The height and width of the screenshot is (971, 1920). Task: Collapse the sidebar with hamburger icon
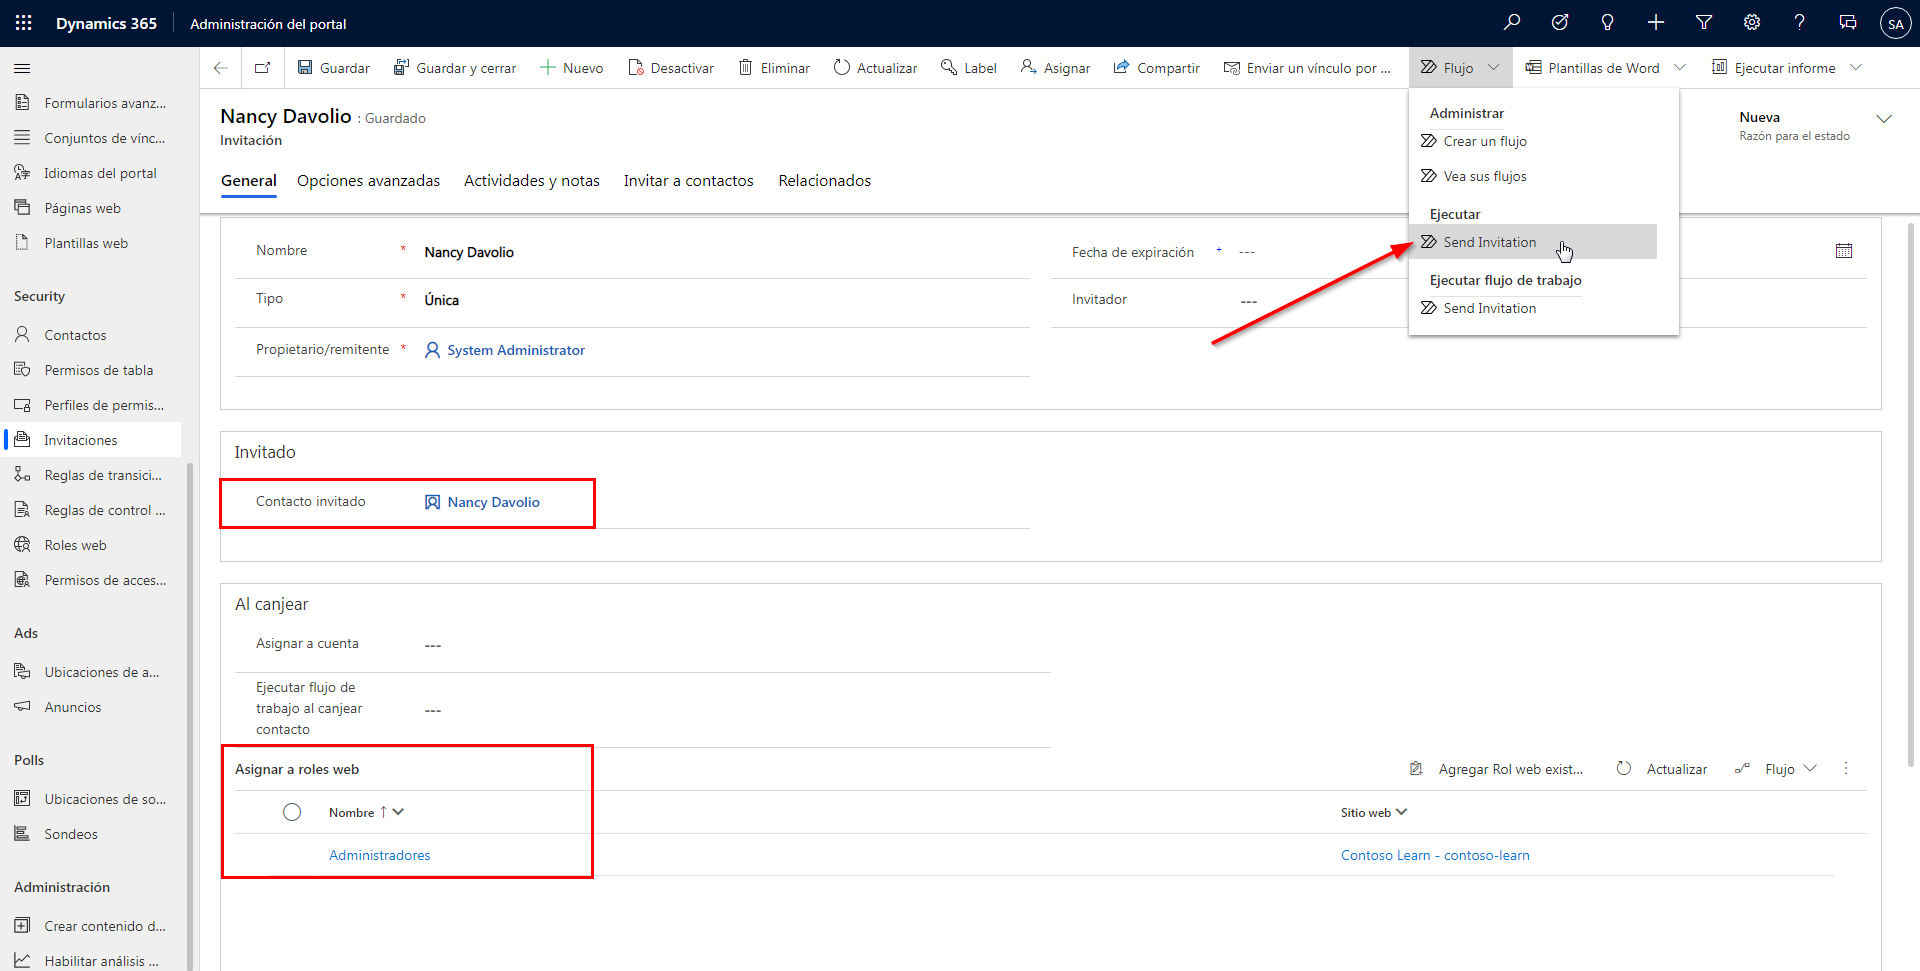[22, 68]
